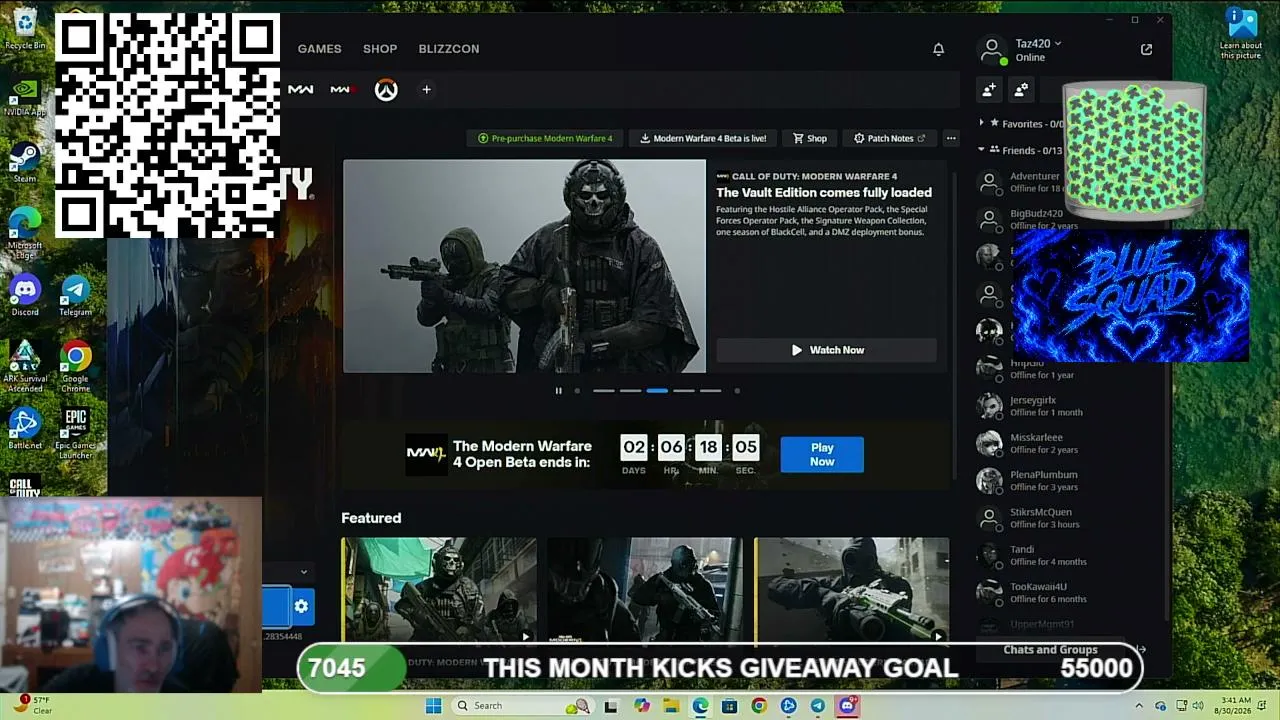
Task: Pop out the social panel
Action: (x=1146, y=49)
